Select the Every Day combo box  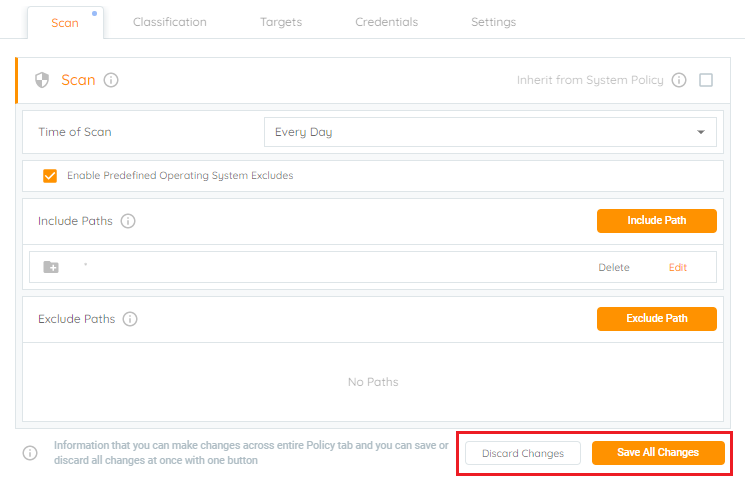490,132
